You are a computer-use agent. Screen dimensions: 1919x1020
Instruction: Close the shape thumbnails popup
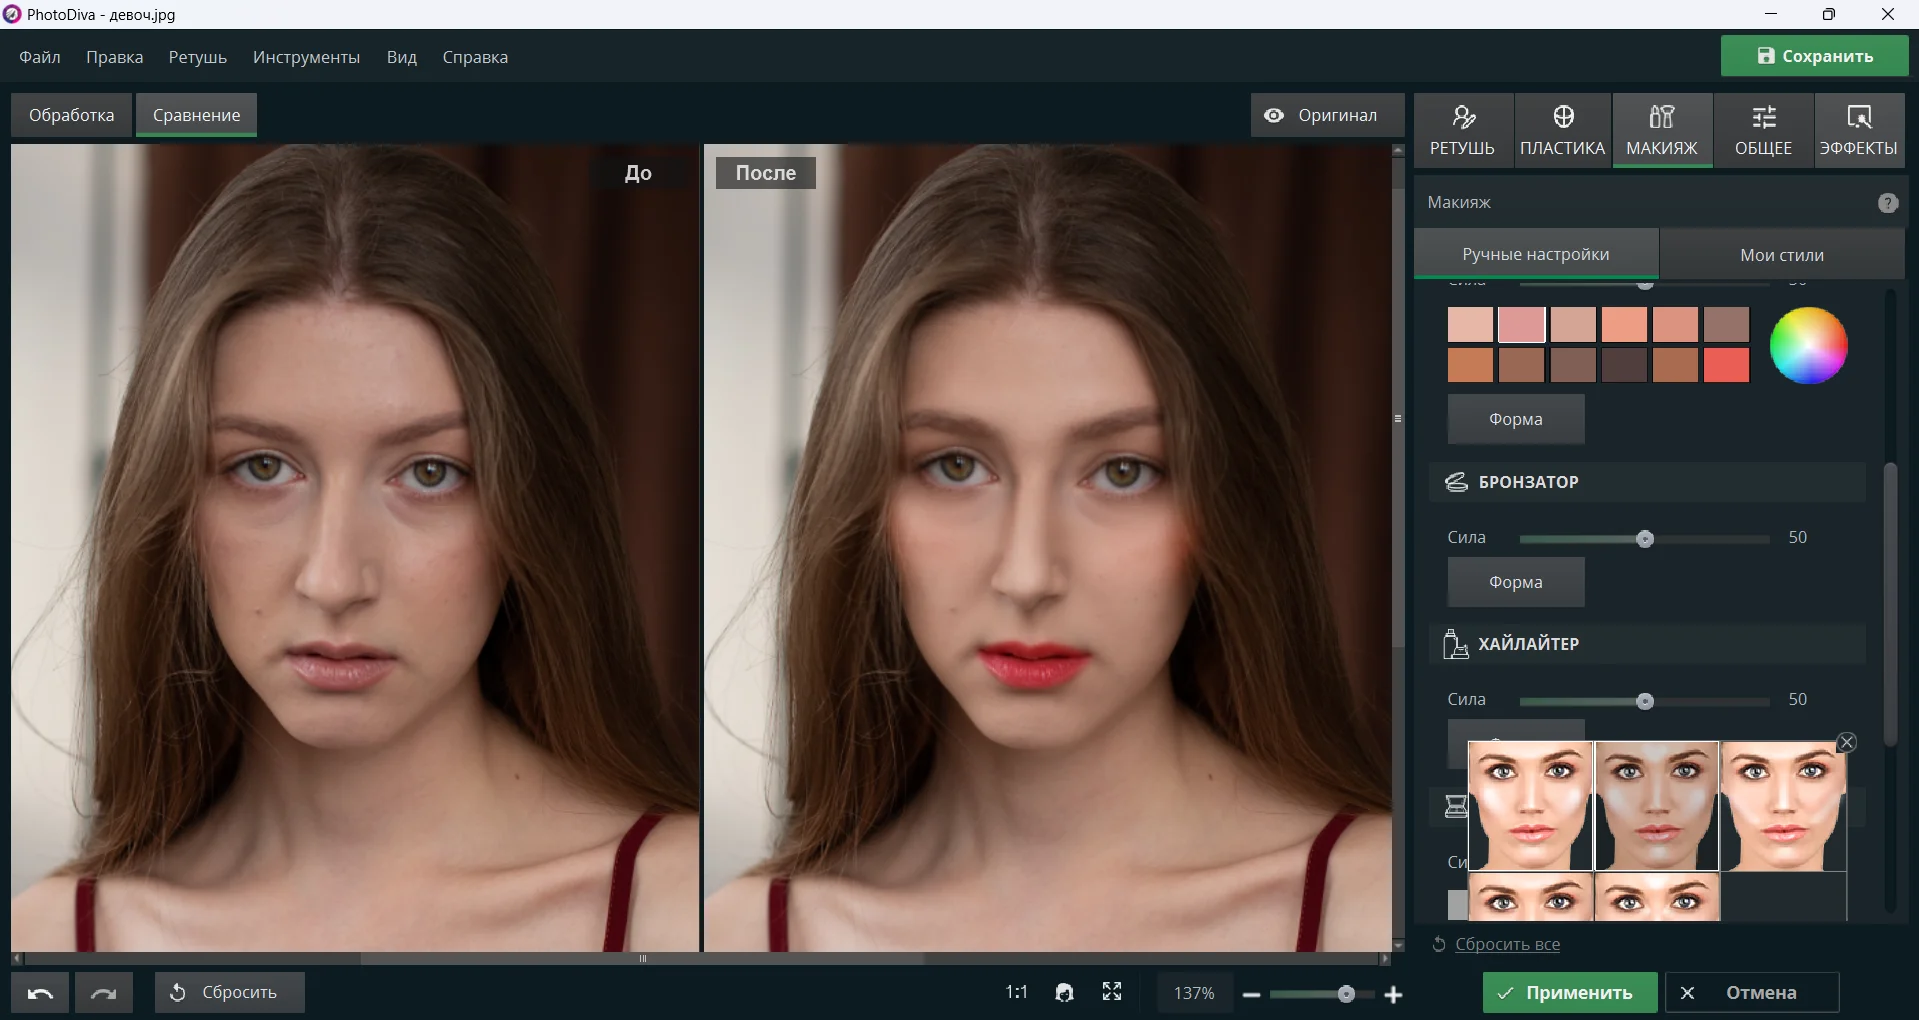[x=1847, y=742]
